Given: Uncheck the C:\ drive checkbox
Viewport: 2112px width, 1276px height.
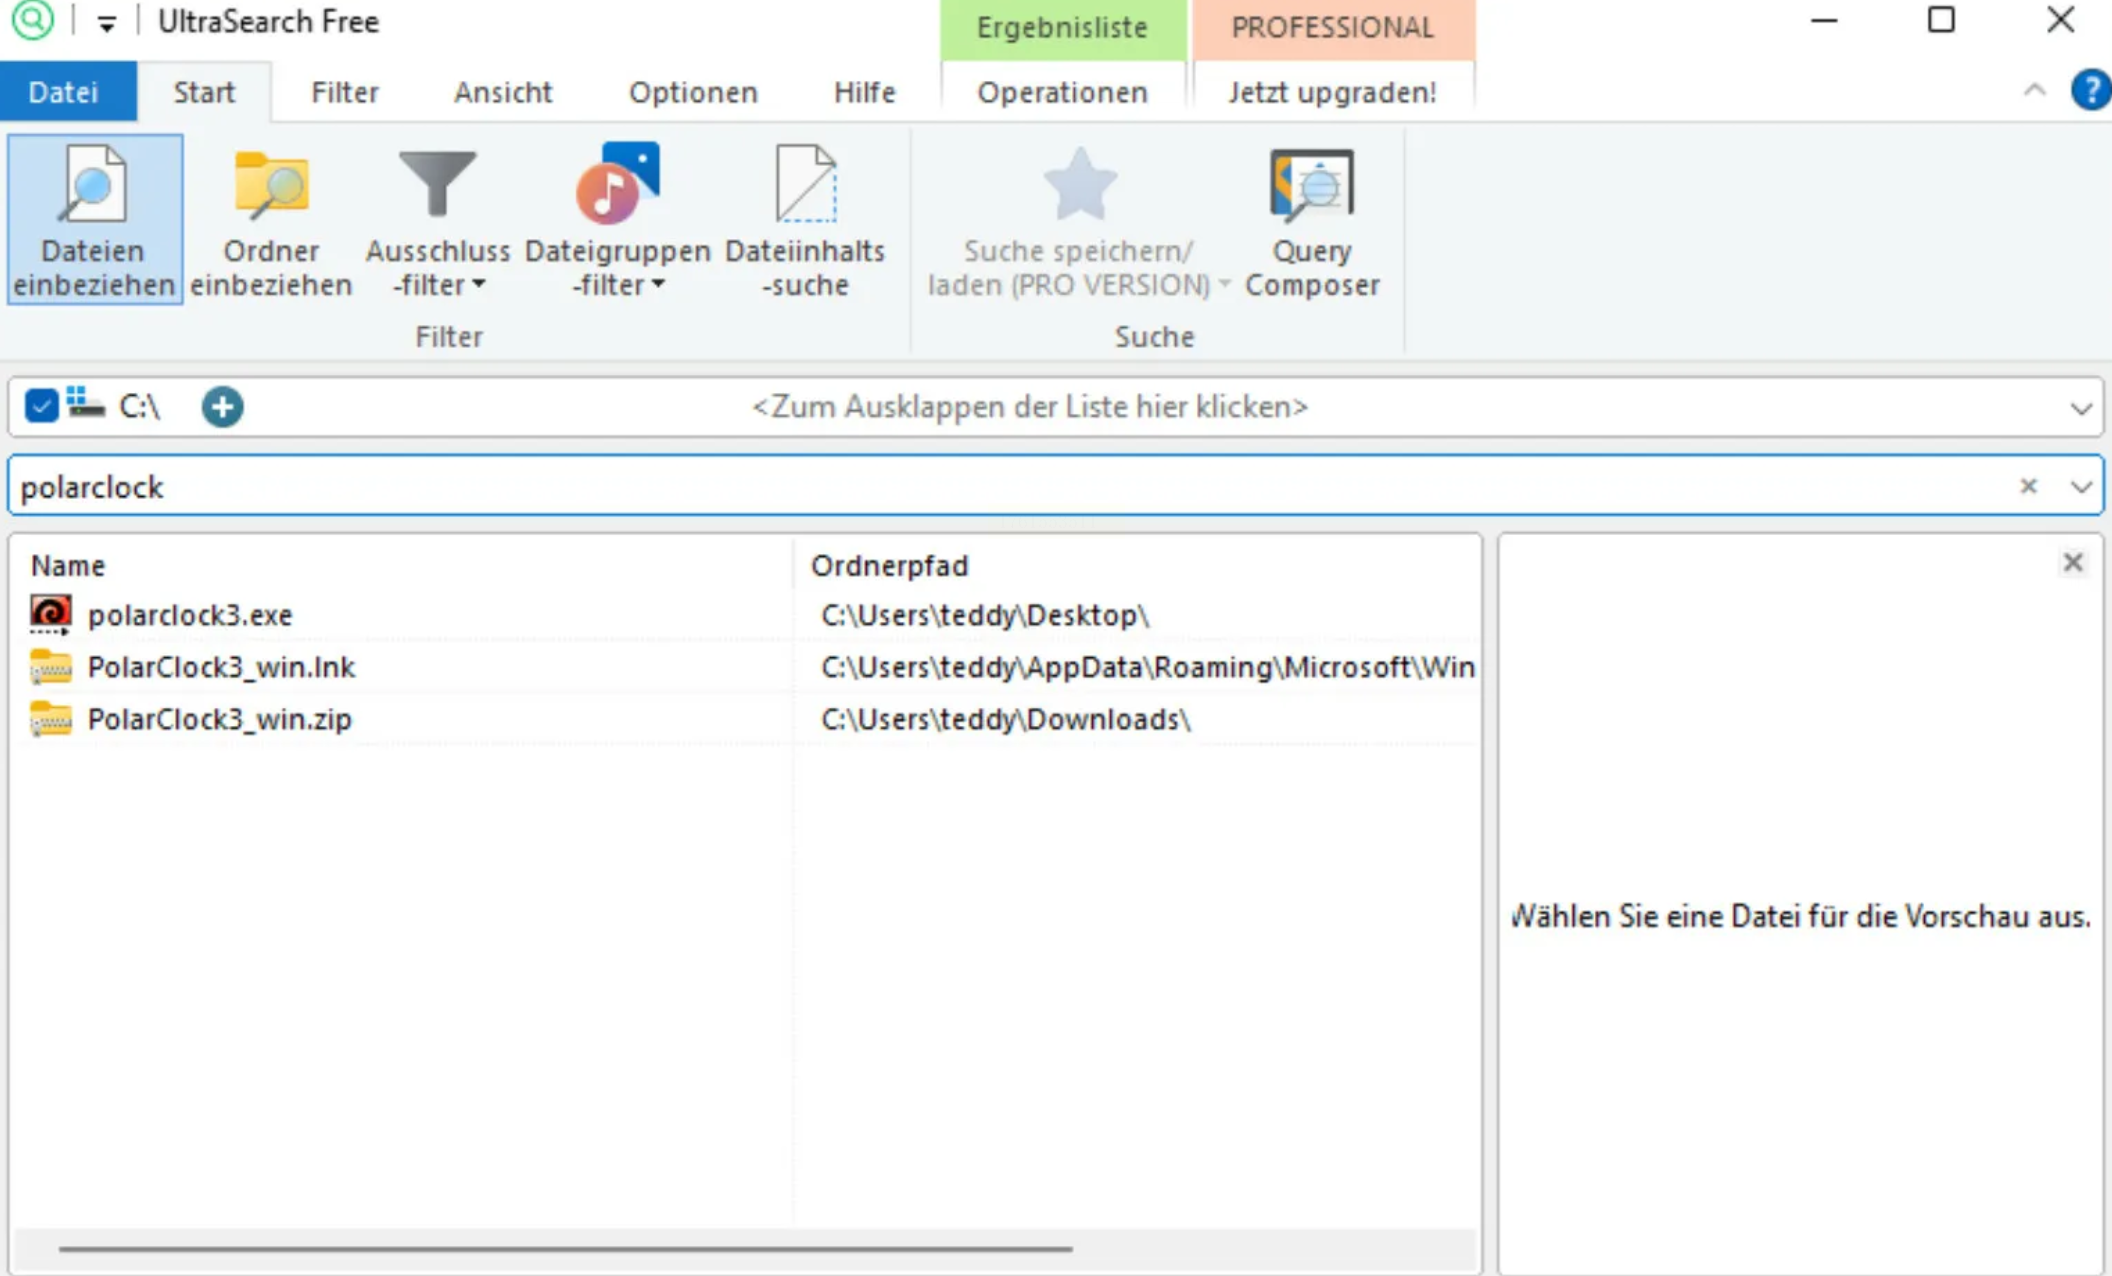Looking at the screenshot, I should pos(41,406).
